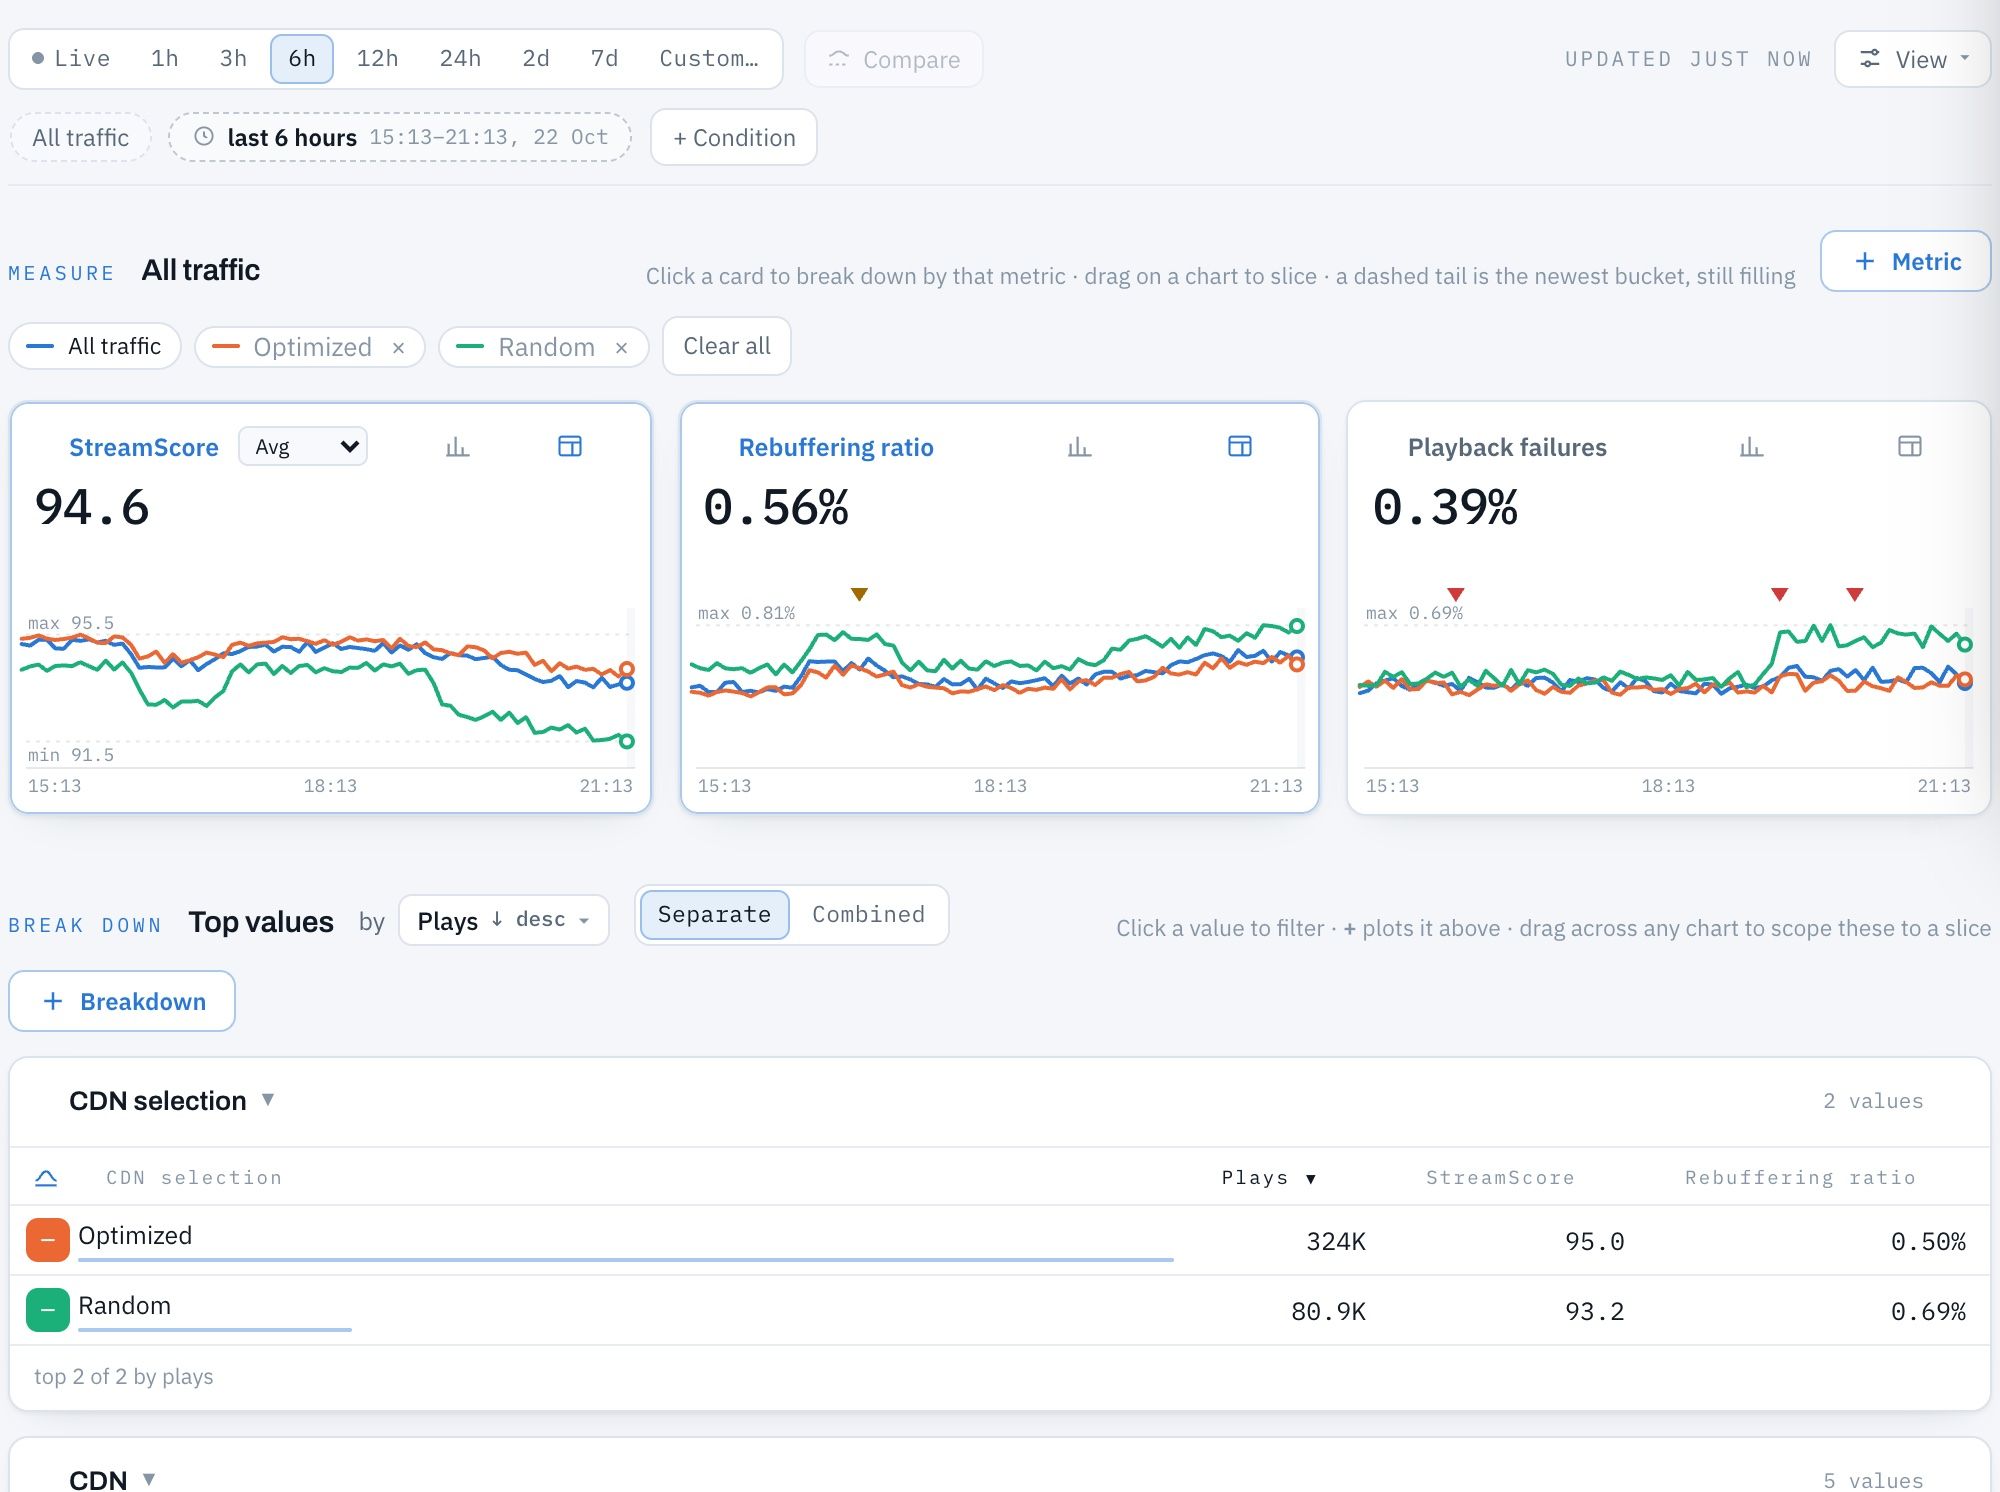
Task: Toggle Live mode
Action: [x=71, y=59]
